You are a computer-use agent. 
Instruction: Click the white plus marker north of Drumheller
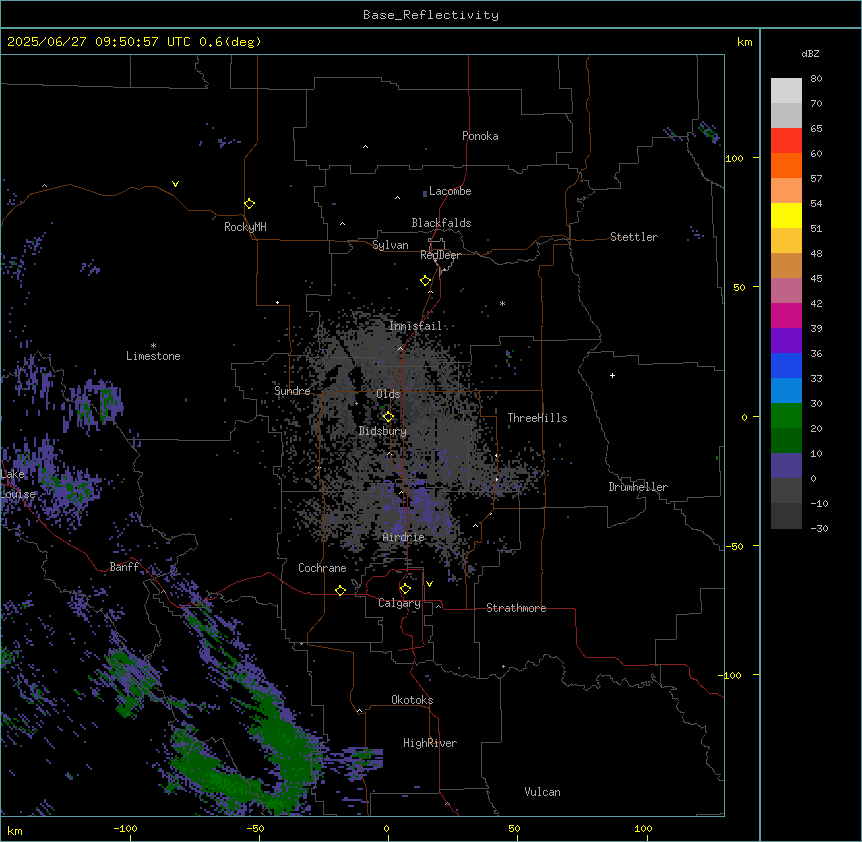[x=612, y=375]
